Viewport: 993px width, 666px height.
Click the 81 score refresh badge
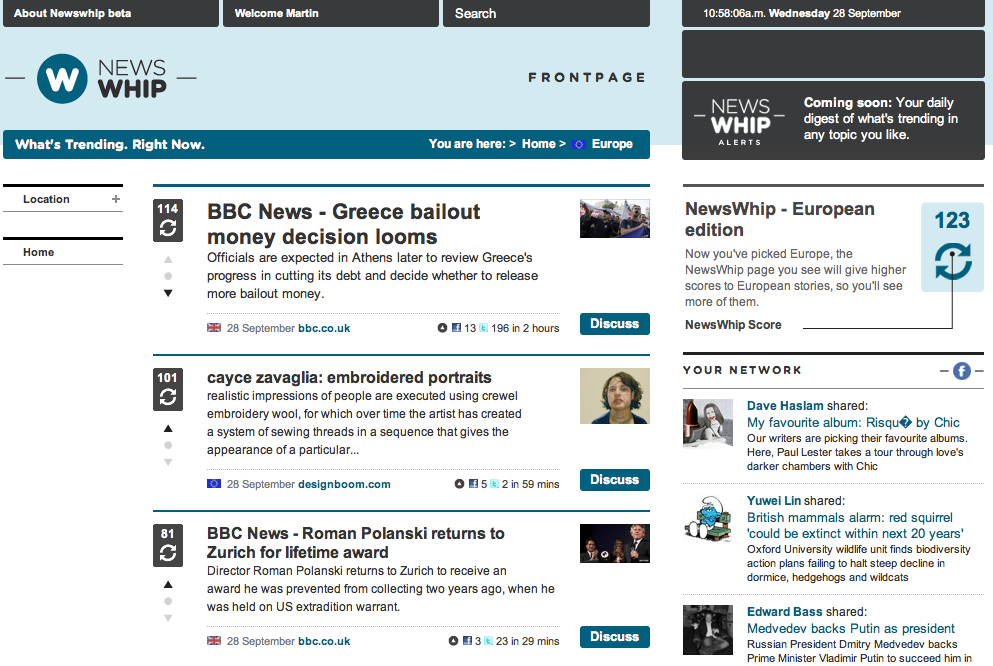[168, 545]
